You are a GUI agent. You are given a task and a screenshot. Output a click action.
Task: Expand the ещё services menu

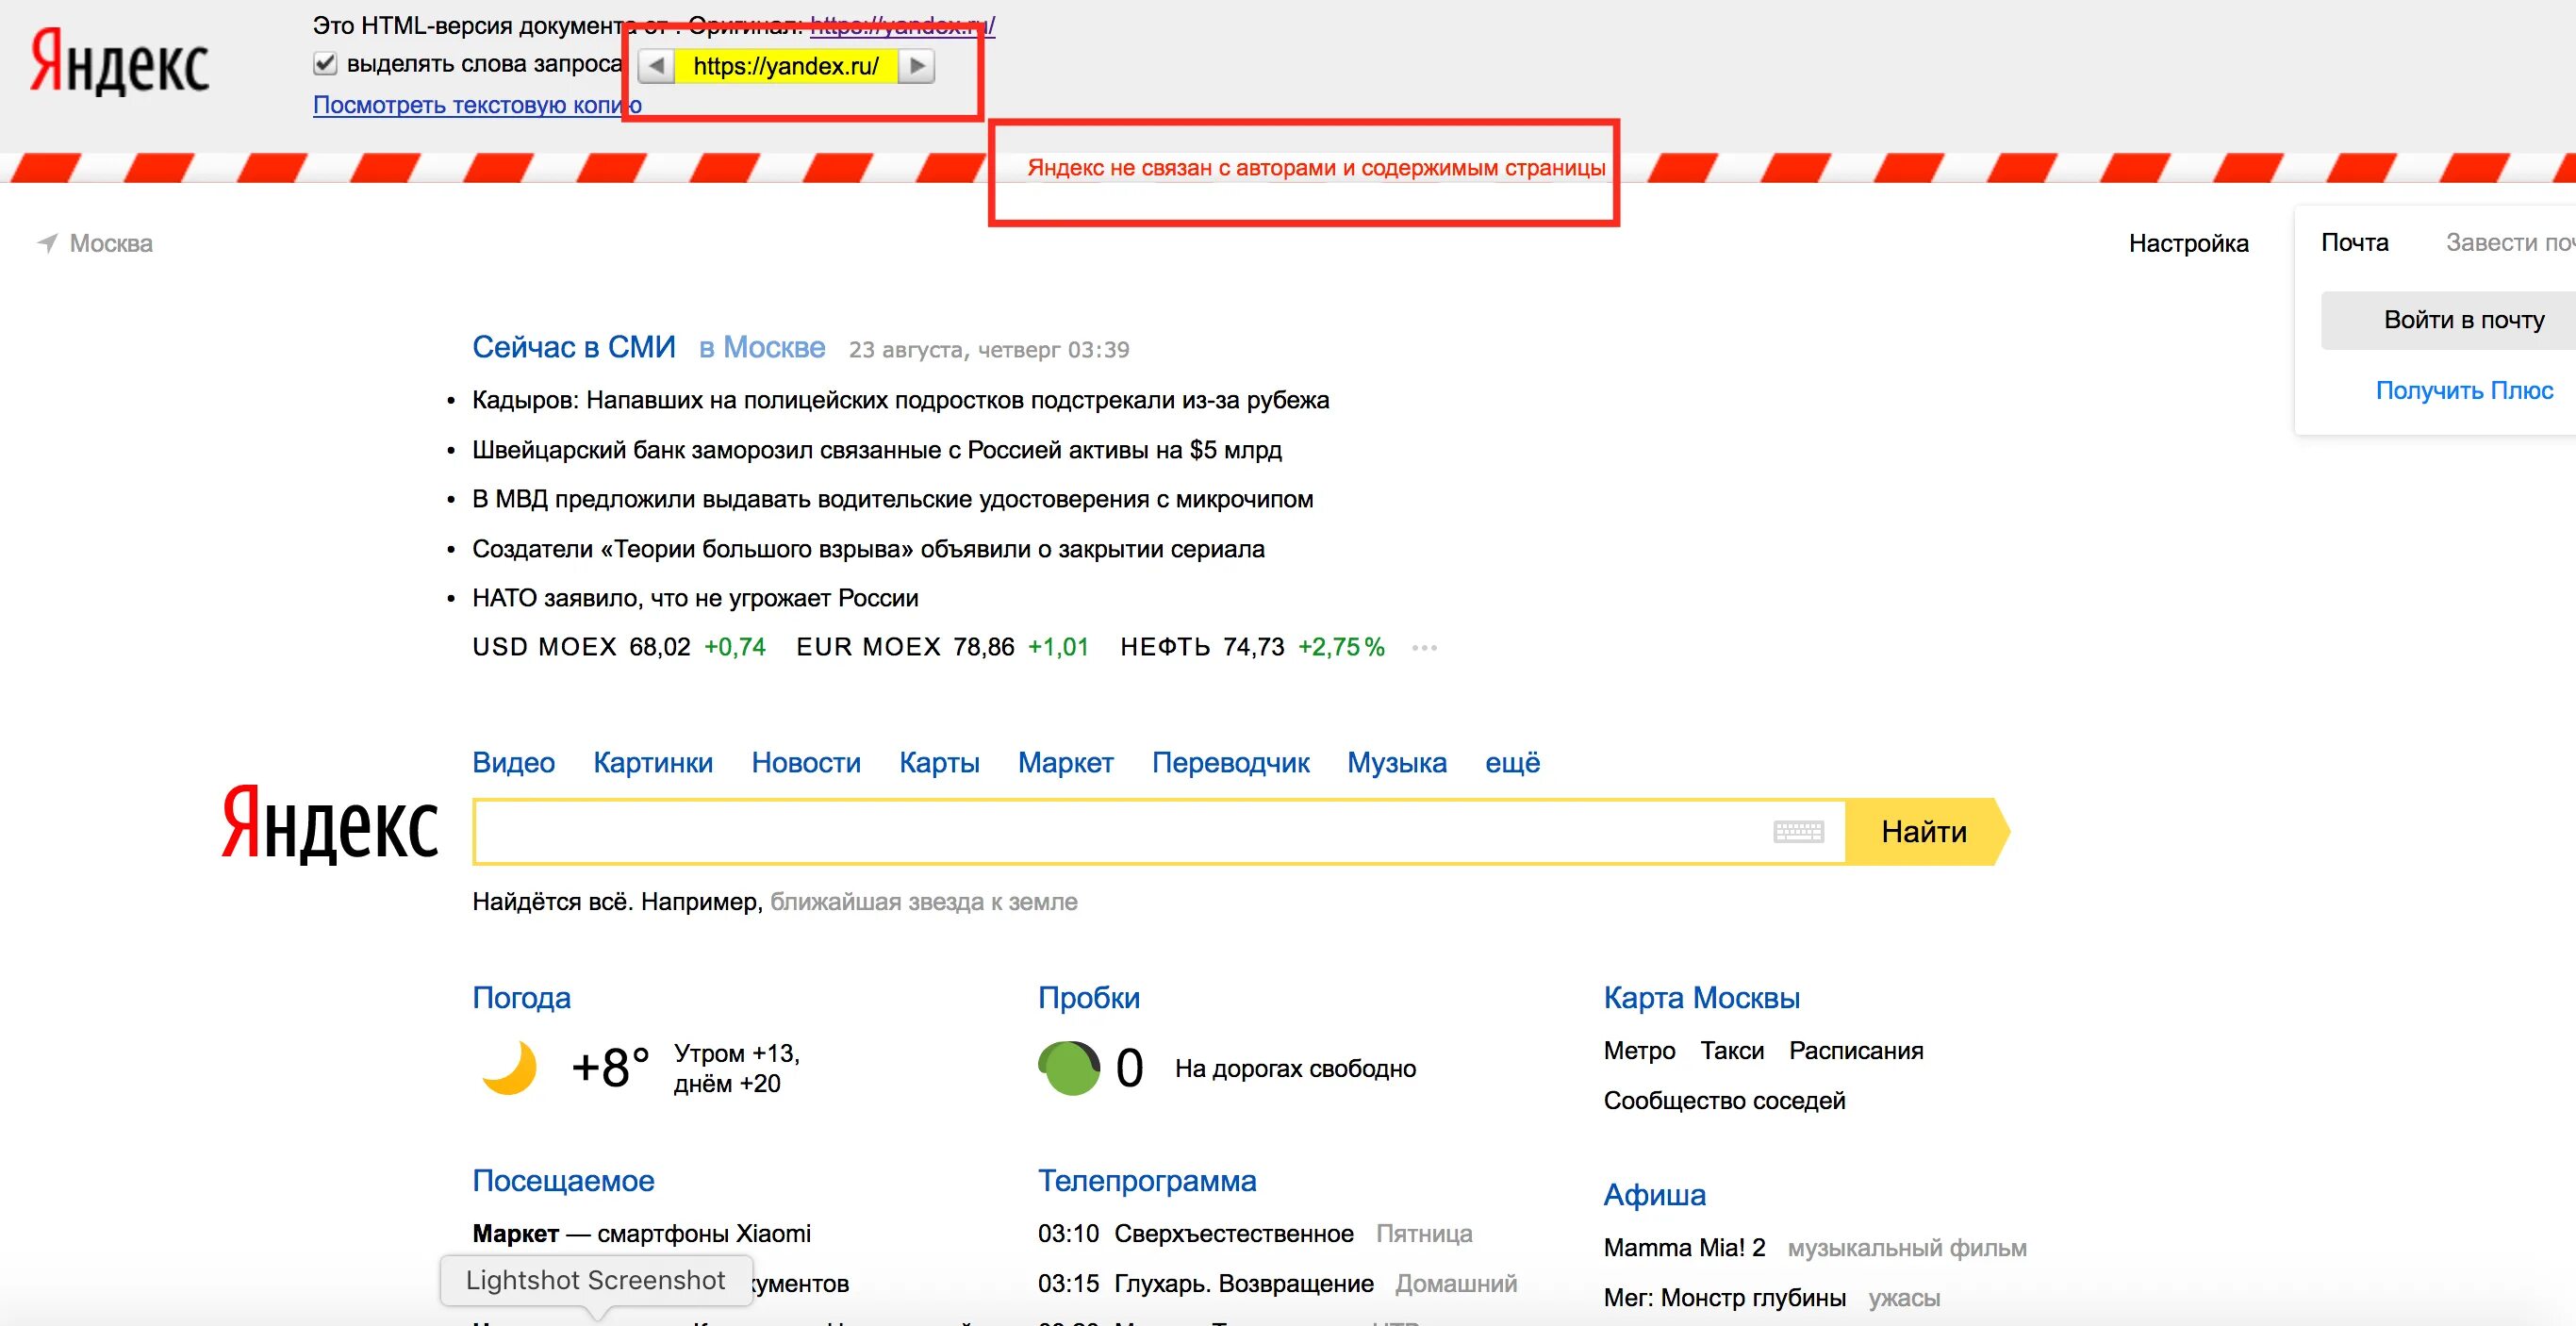coord(1512,763)
